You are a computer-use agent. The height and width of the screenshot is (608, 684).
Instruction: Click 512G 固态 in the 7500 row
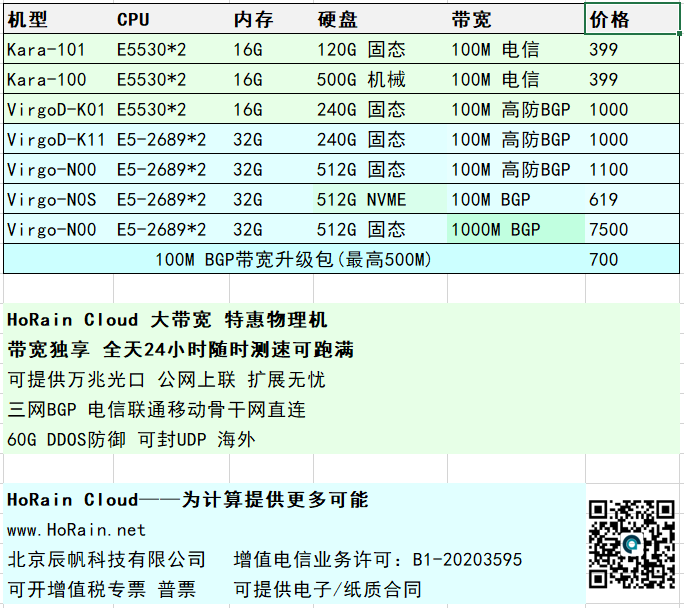tap(380, 230)
